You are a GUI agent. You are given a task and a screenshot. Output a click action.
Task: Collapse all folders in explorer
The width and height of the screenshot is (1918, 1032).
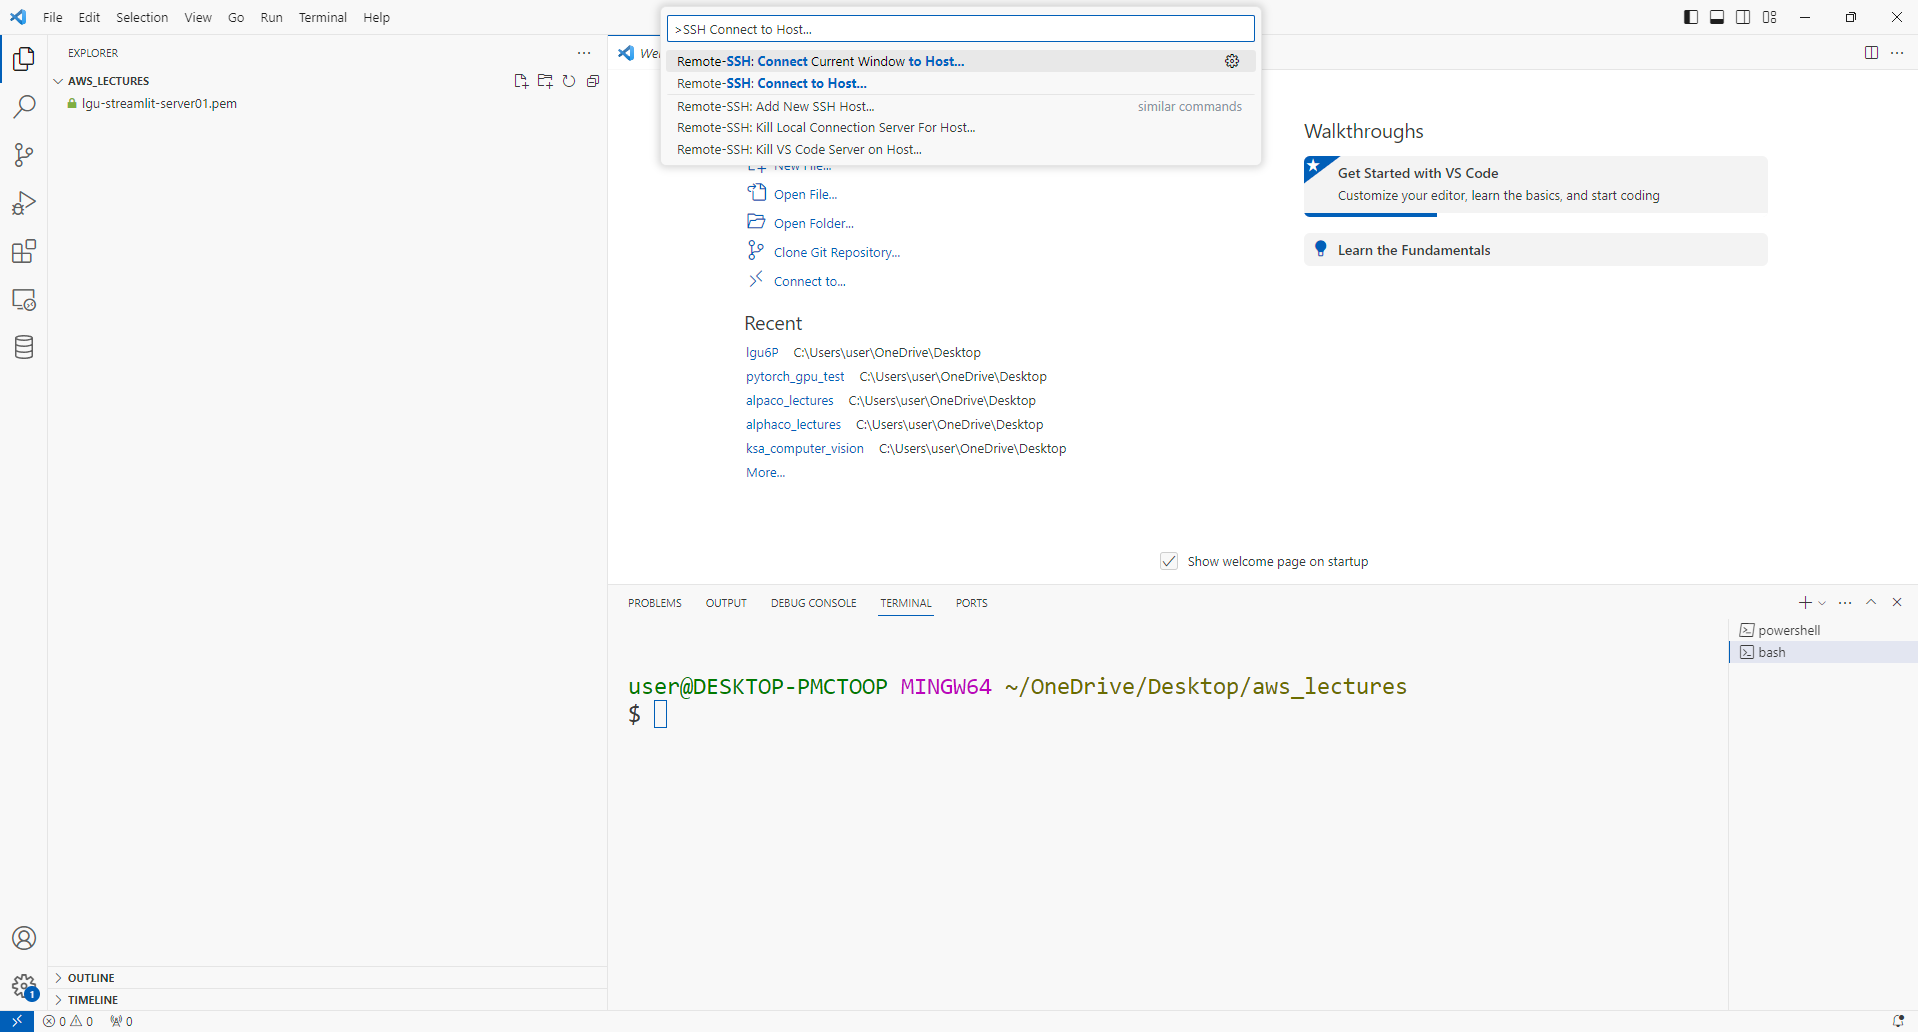point(593,81)
